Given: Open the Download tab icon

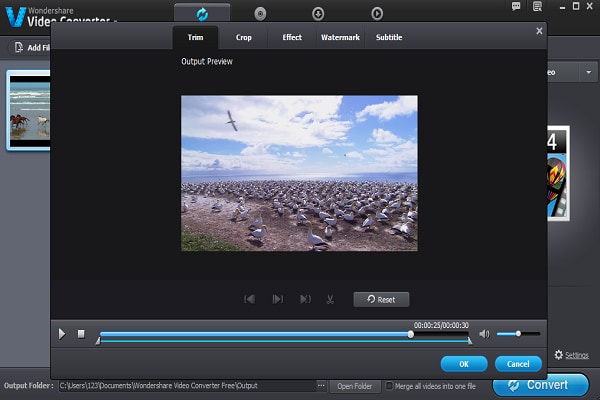Looking at the screenshot, I should pyautogui.click(x=318, y=14).
